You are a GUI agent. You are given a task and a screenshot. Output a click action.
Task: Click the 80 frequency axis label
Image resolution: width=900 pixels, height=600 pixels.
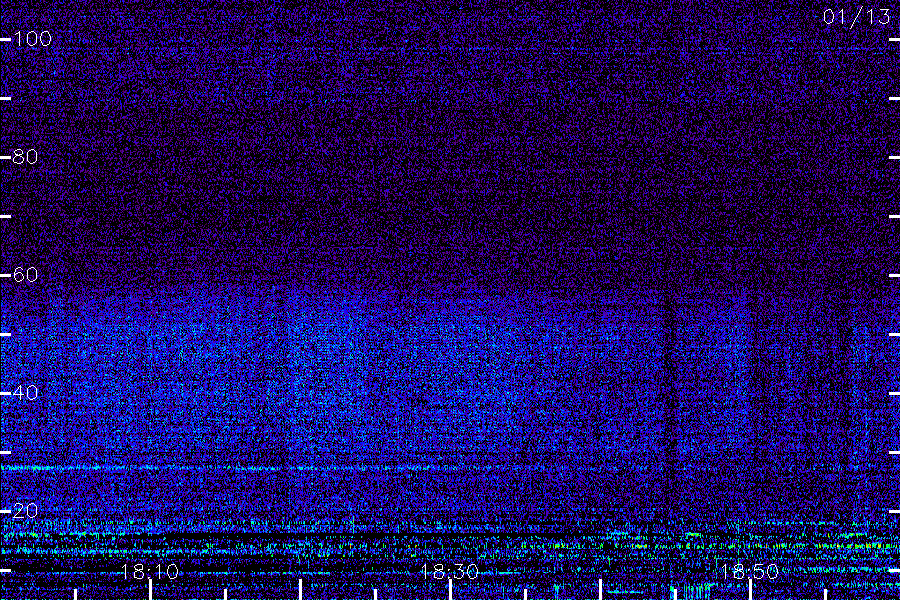[25, 157]
